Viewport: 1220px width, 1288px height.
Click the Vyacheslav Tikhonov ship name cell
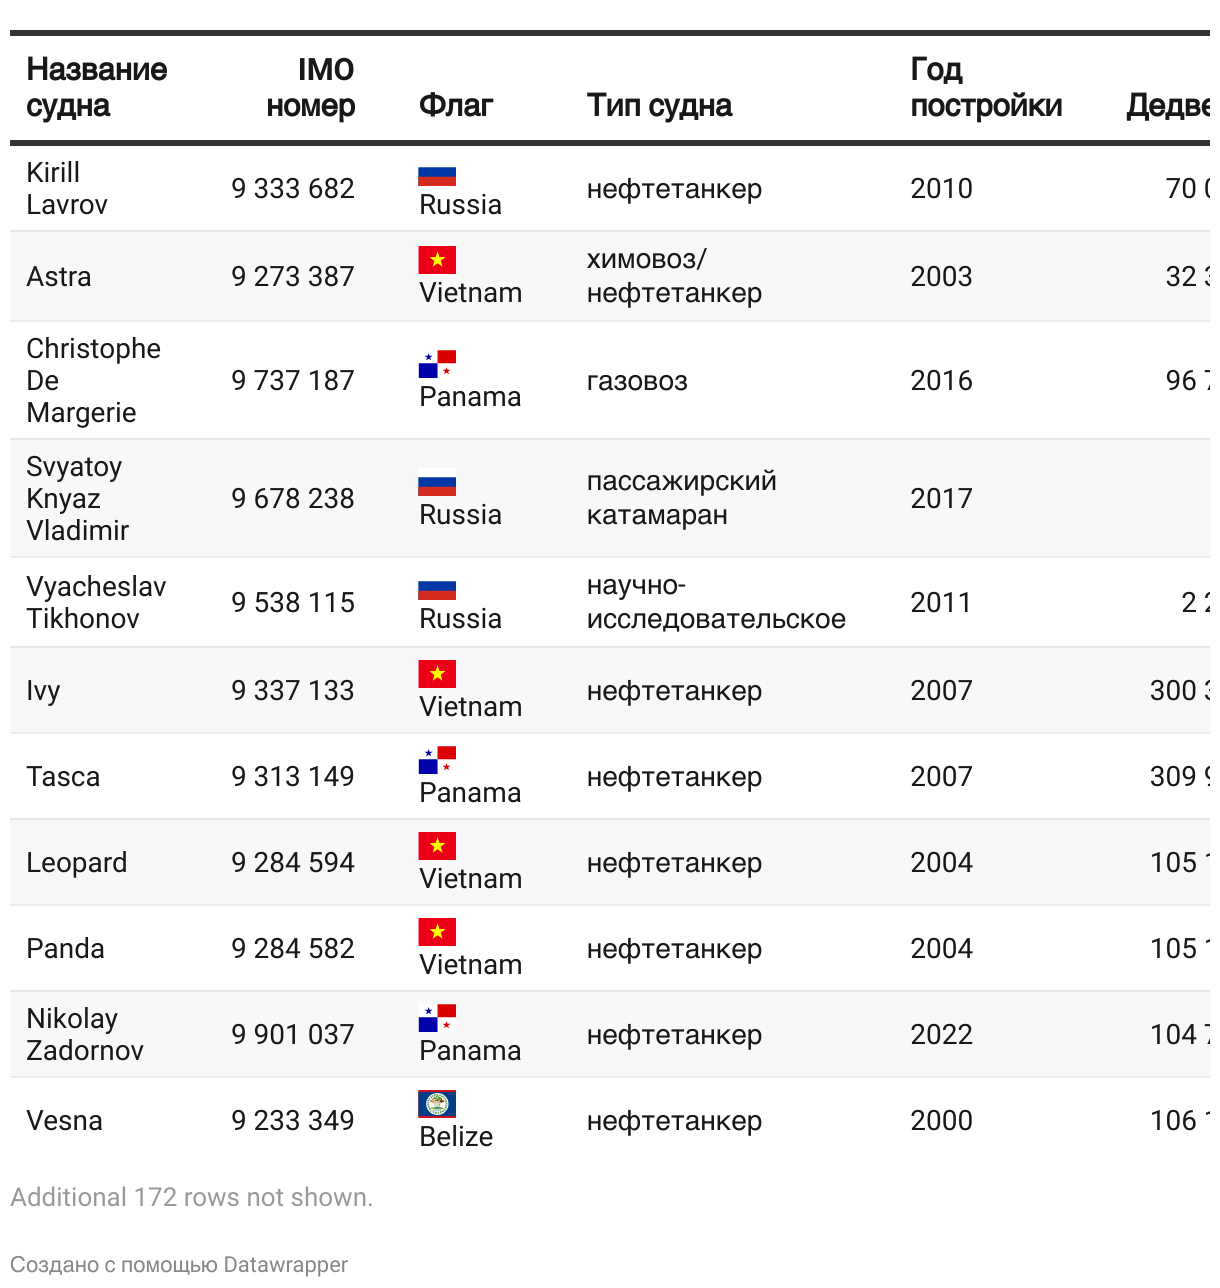point(96,602)
